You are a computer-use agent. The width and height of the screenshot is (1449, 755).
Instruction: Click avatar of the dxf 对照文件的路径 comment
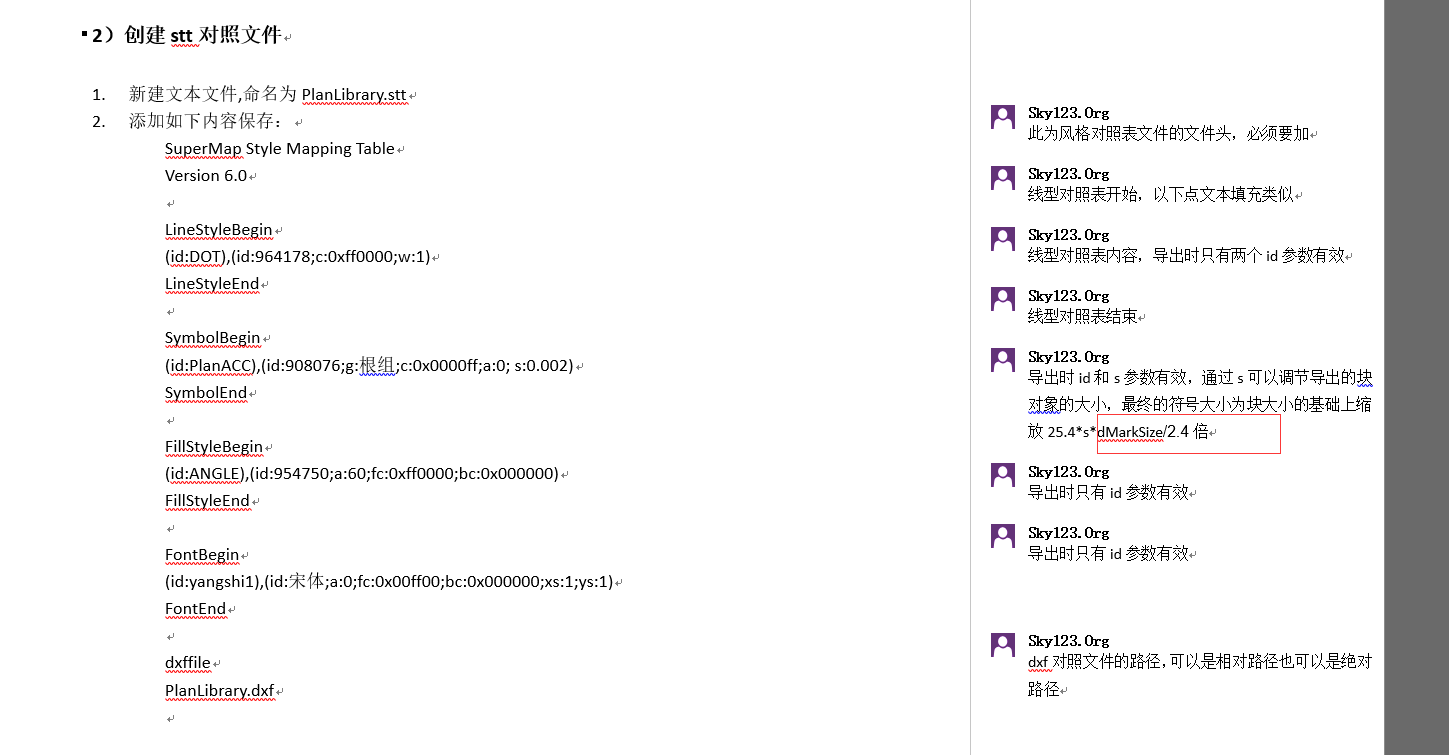coord(1003,645)
